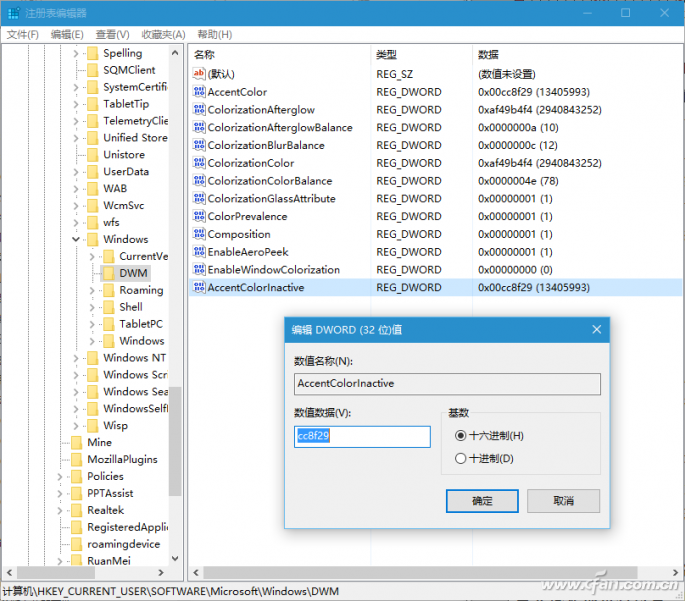
Task: Select the PPTAssist tree item
Action: (x=110, y=493)
